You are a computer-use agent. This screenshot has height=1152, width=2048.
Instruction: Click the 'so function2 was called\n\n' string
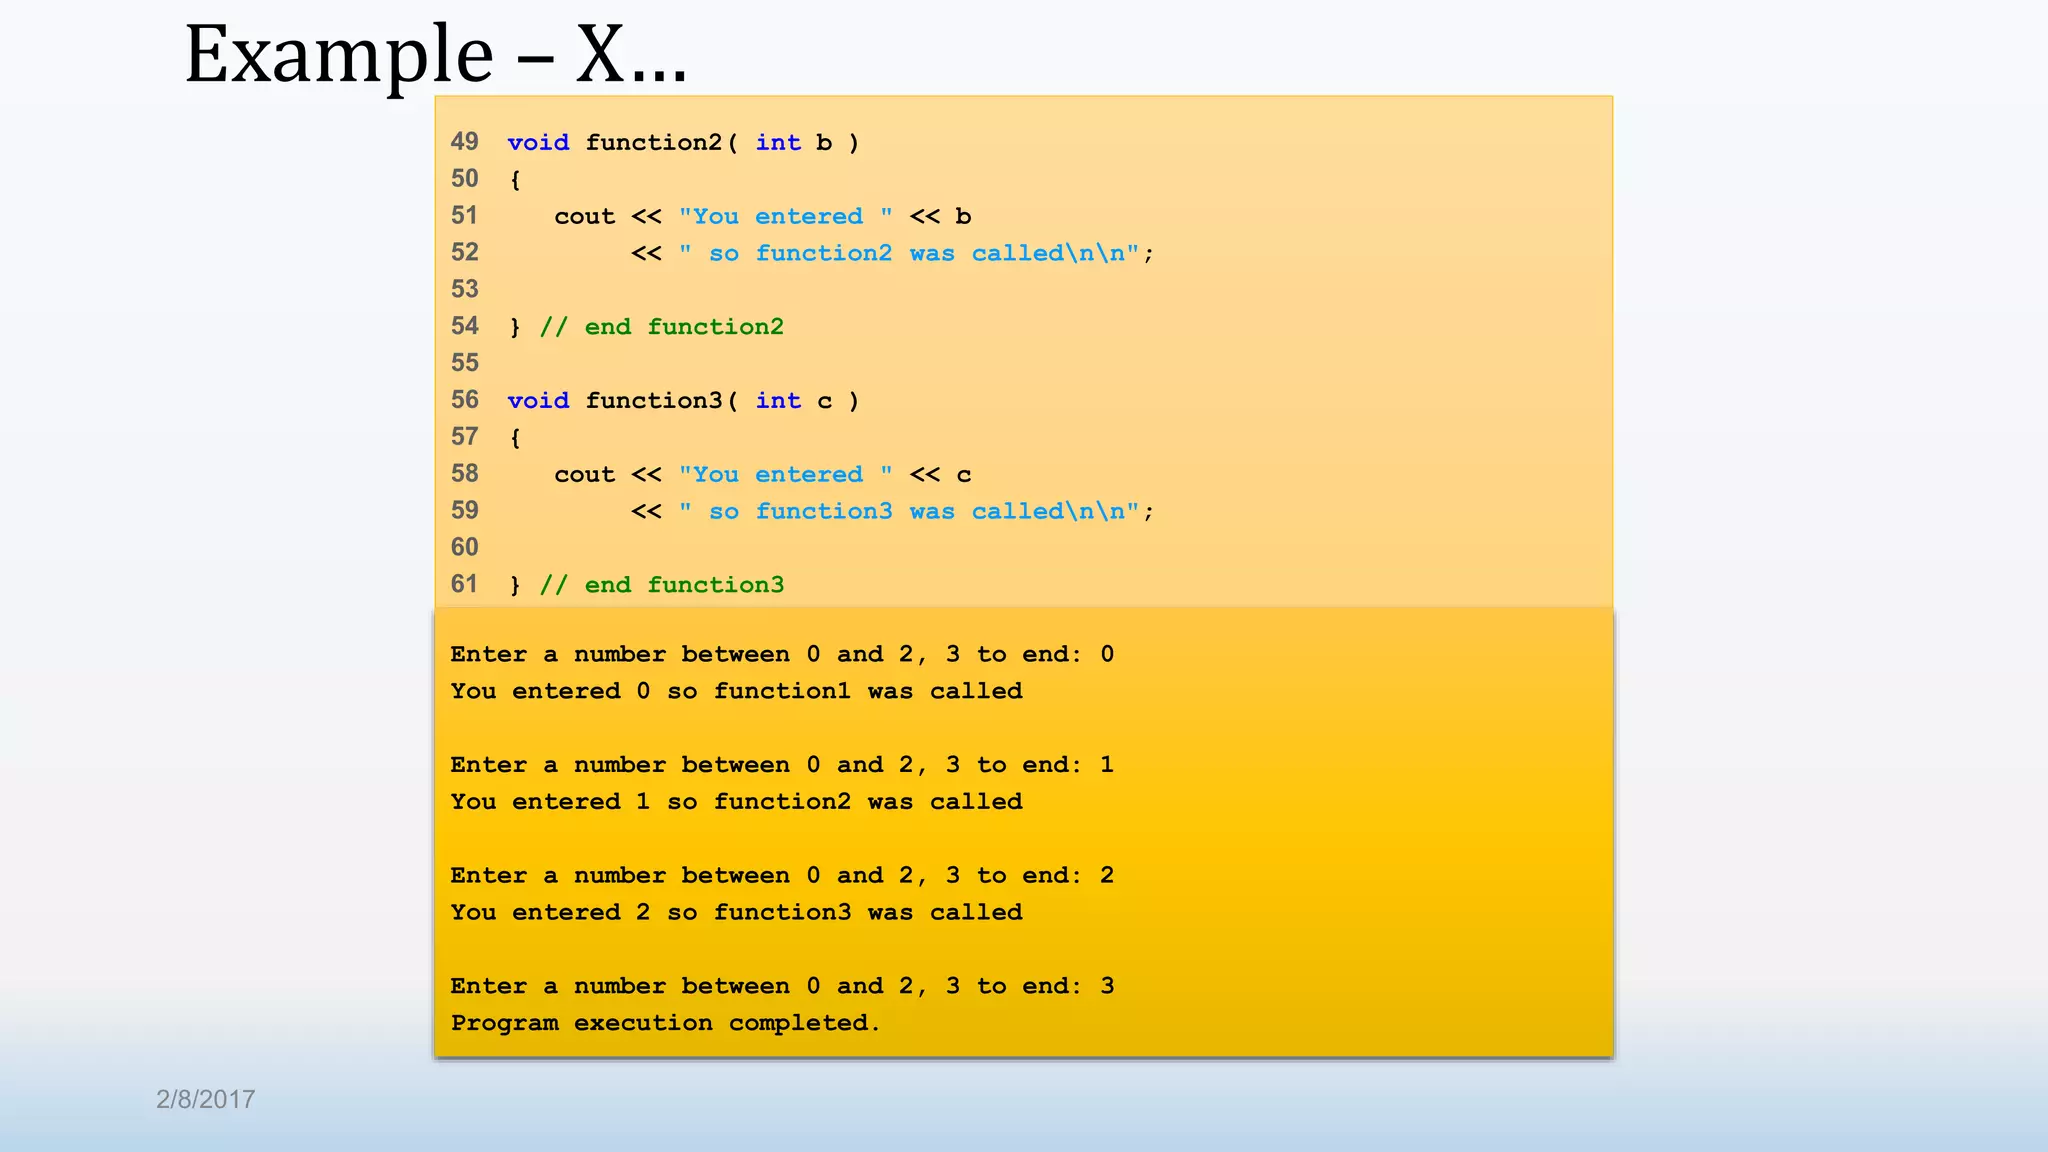click(909, 254)
